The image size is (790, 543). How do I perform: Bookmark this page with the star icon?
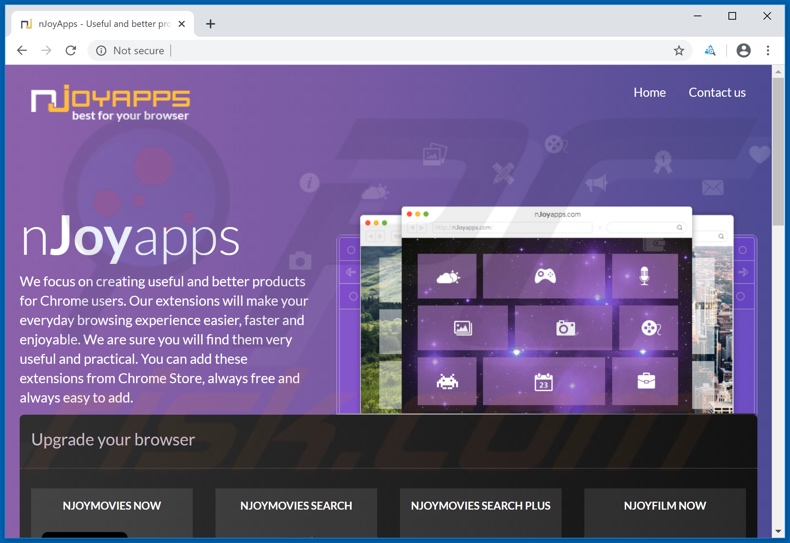[x=679, y=50]
